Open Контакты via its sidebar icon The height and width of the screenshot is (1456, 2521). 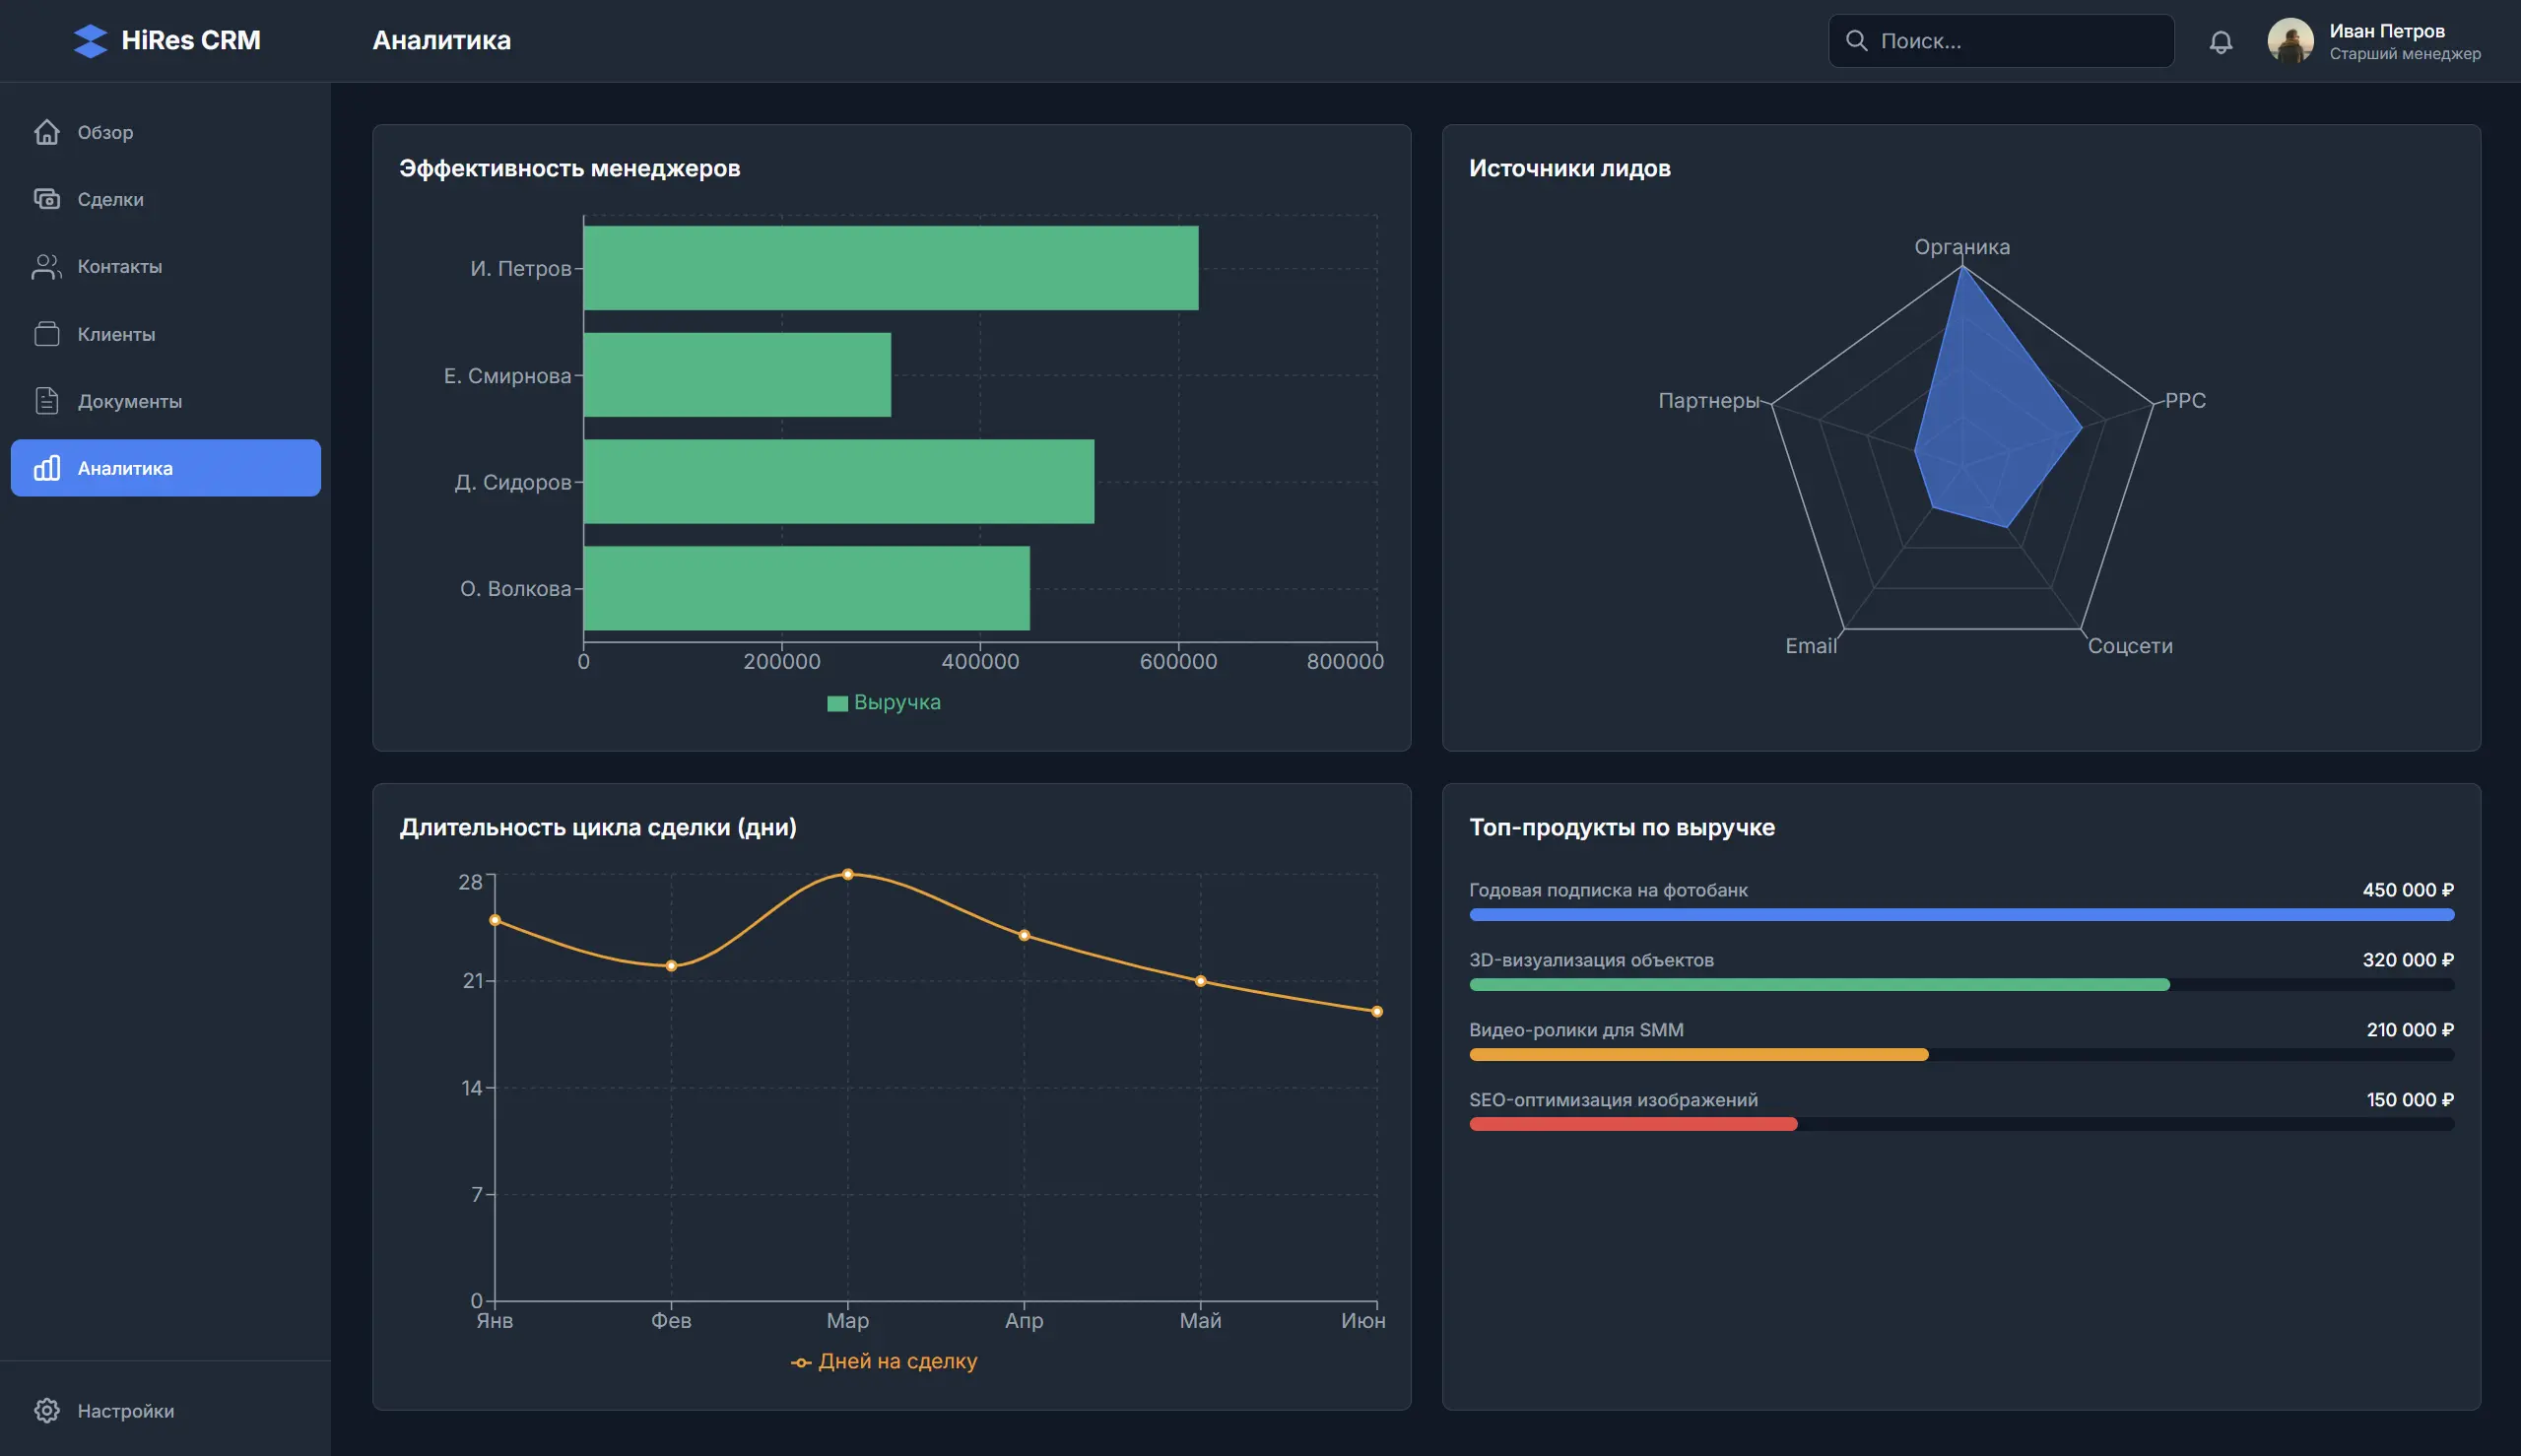tap(48, 266)
